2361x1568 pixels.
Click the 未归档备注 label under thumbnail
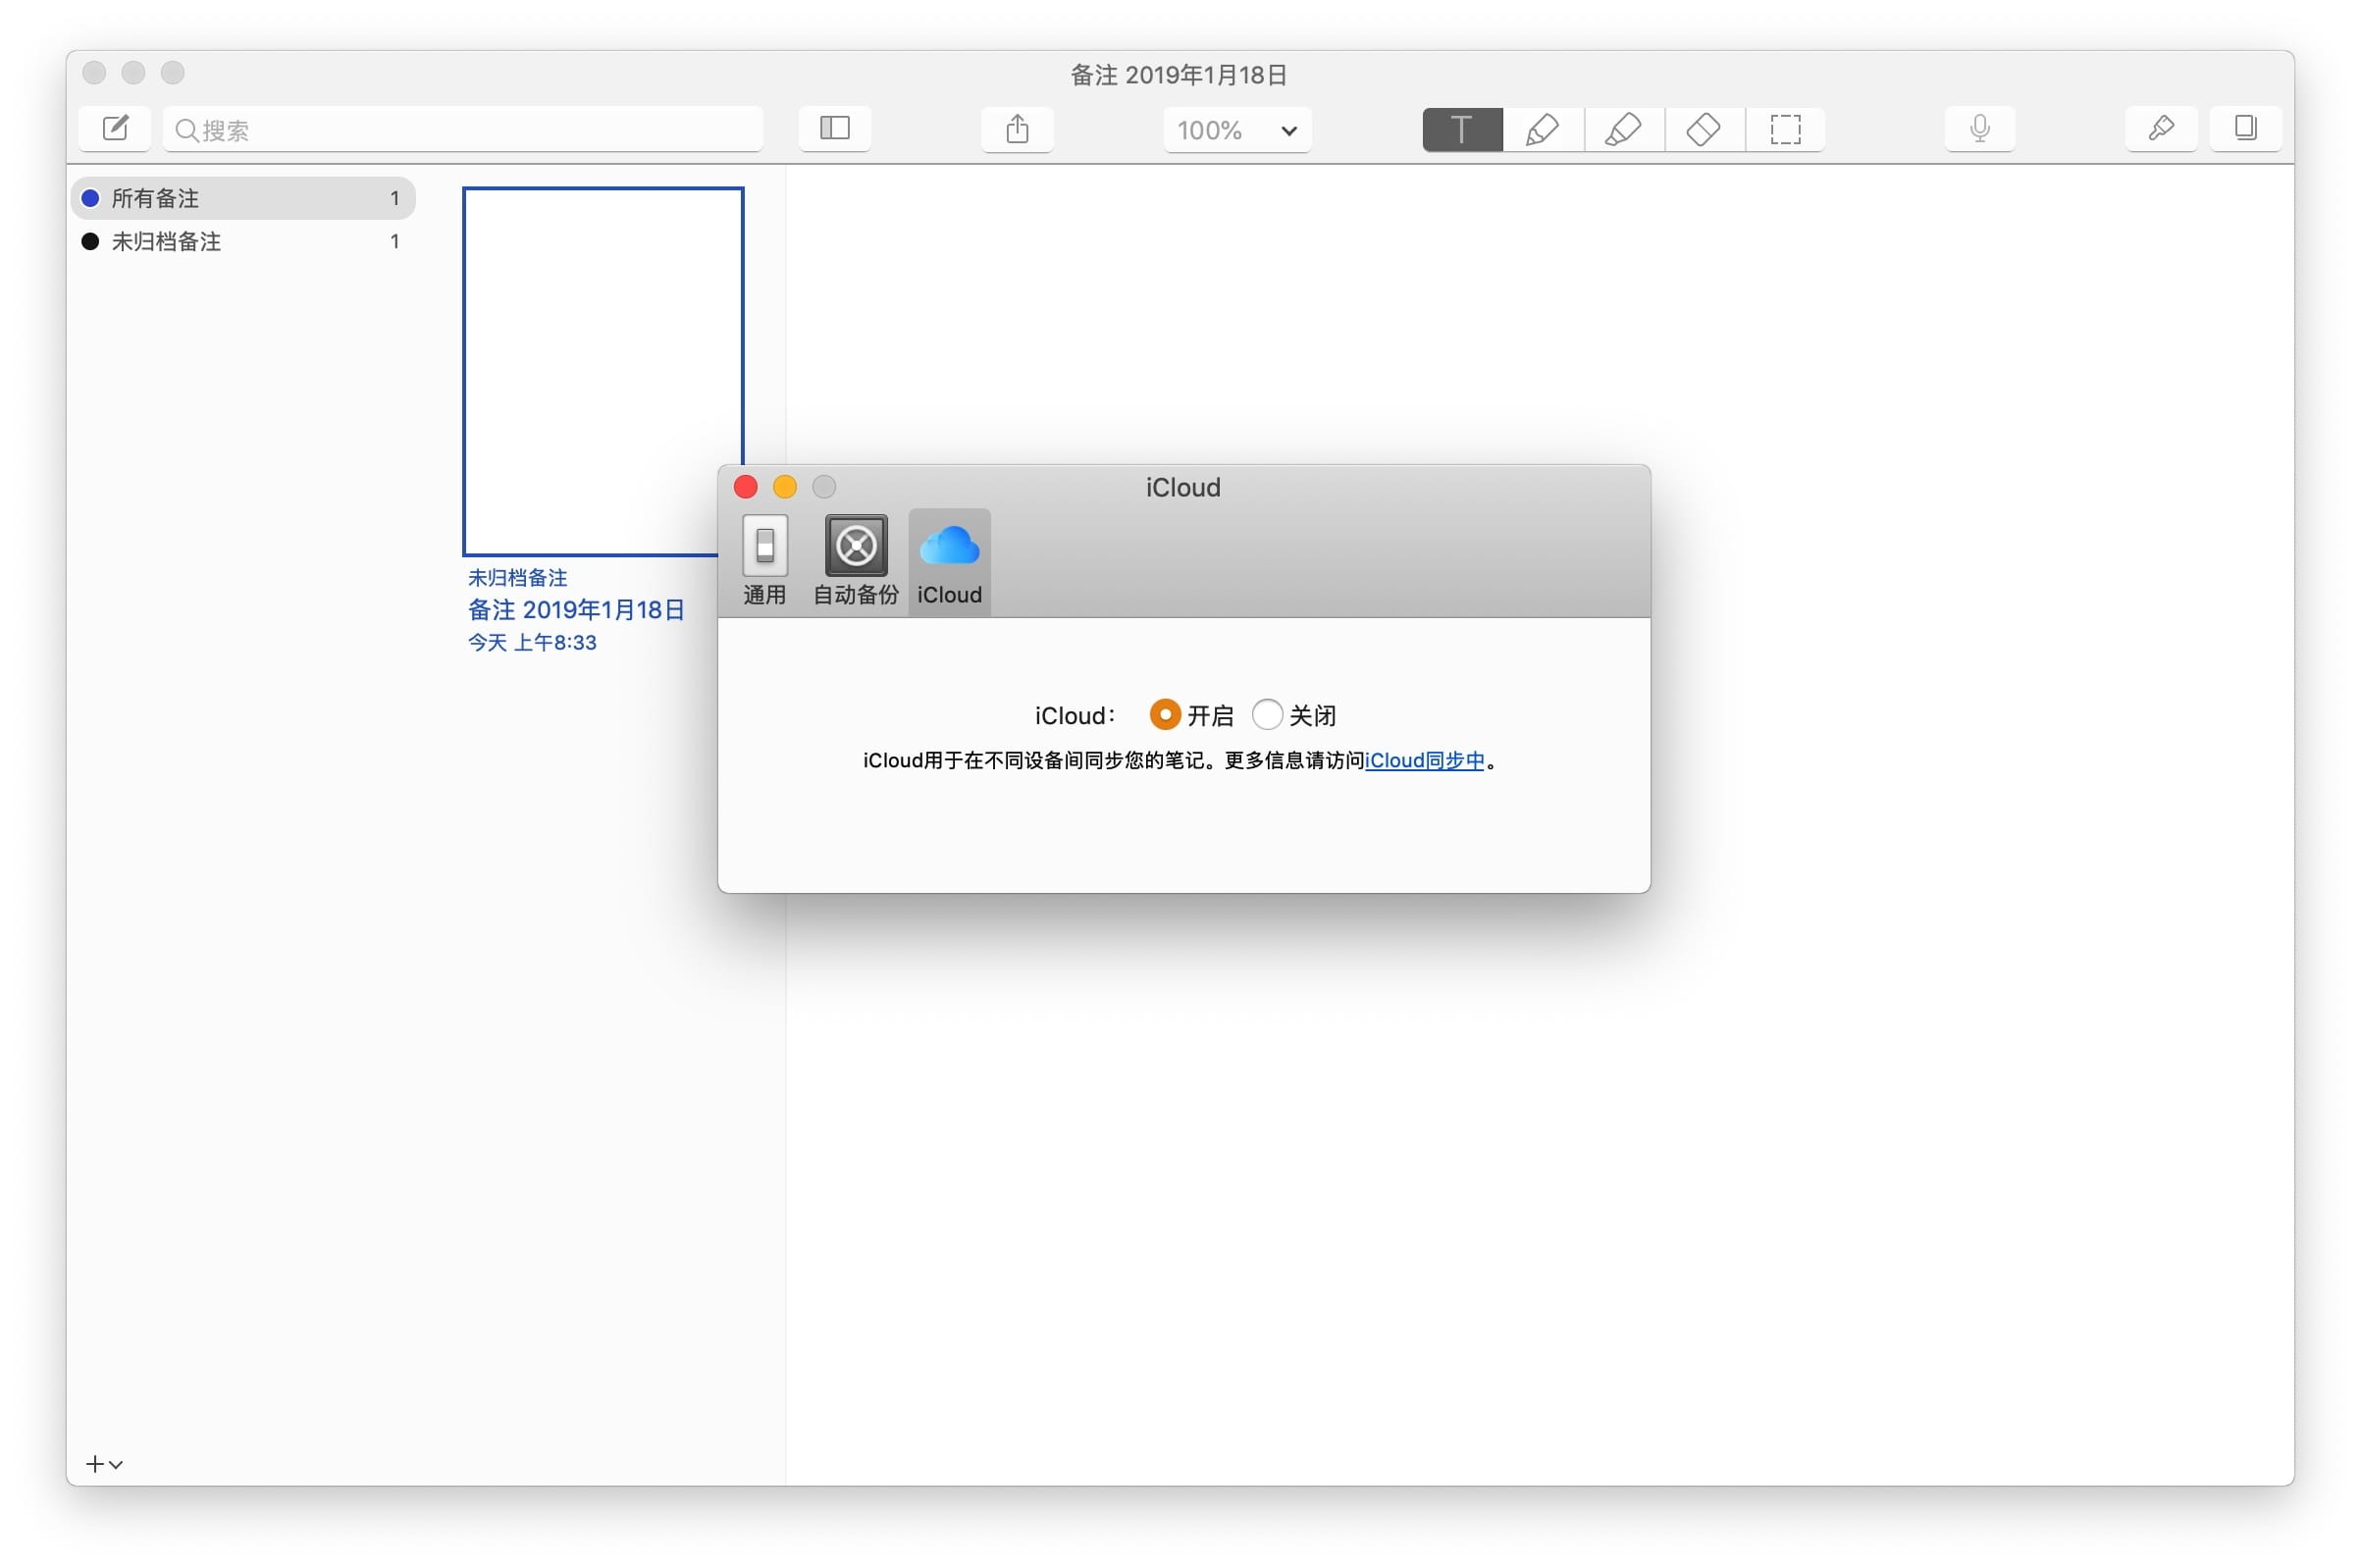coord(517,577)
